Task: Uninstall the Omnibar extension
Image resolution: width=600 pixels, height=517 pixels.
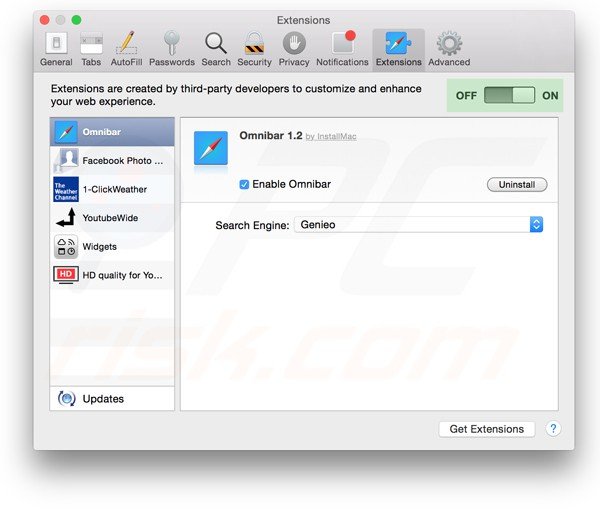Action: pyautogui.click(x=517, y=184)
